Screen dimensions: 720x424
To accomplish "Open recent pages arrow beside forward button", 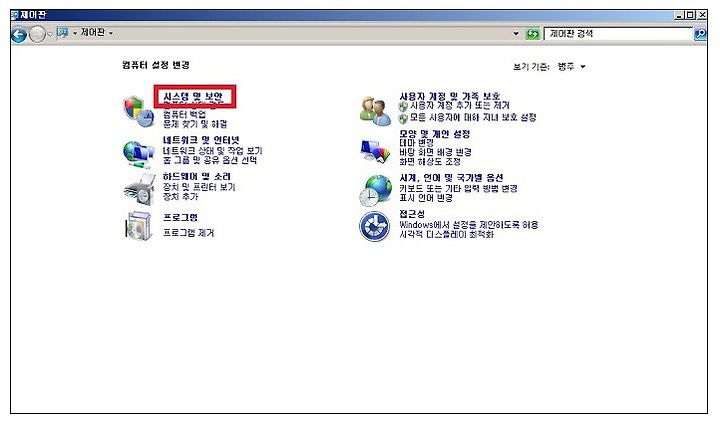I will click(50, 34).
